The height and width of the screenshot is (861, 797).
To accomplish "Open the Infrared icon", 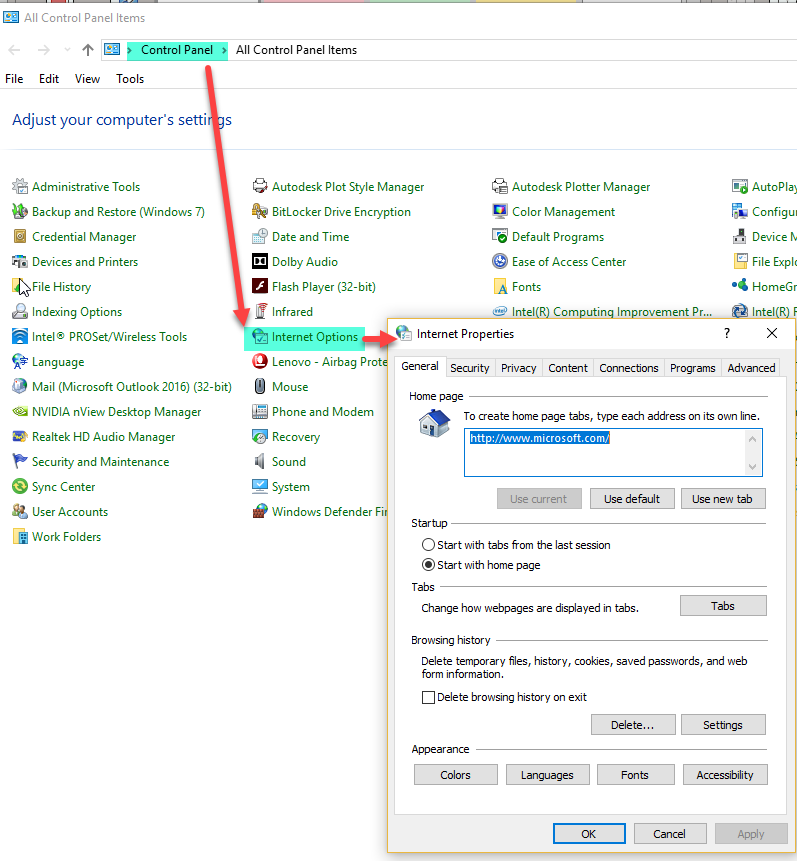I will click(260, 311).
